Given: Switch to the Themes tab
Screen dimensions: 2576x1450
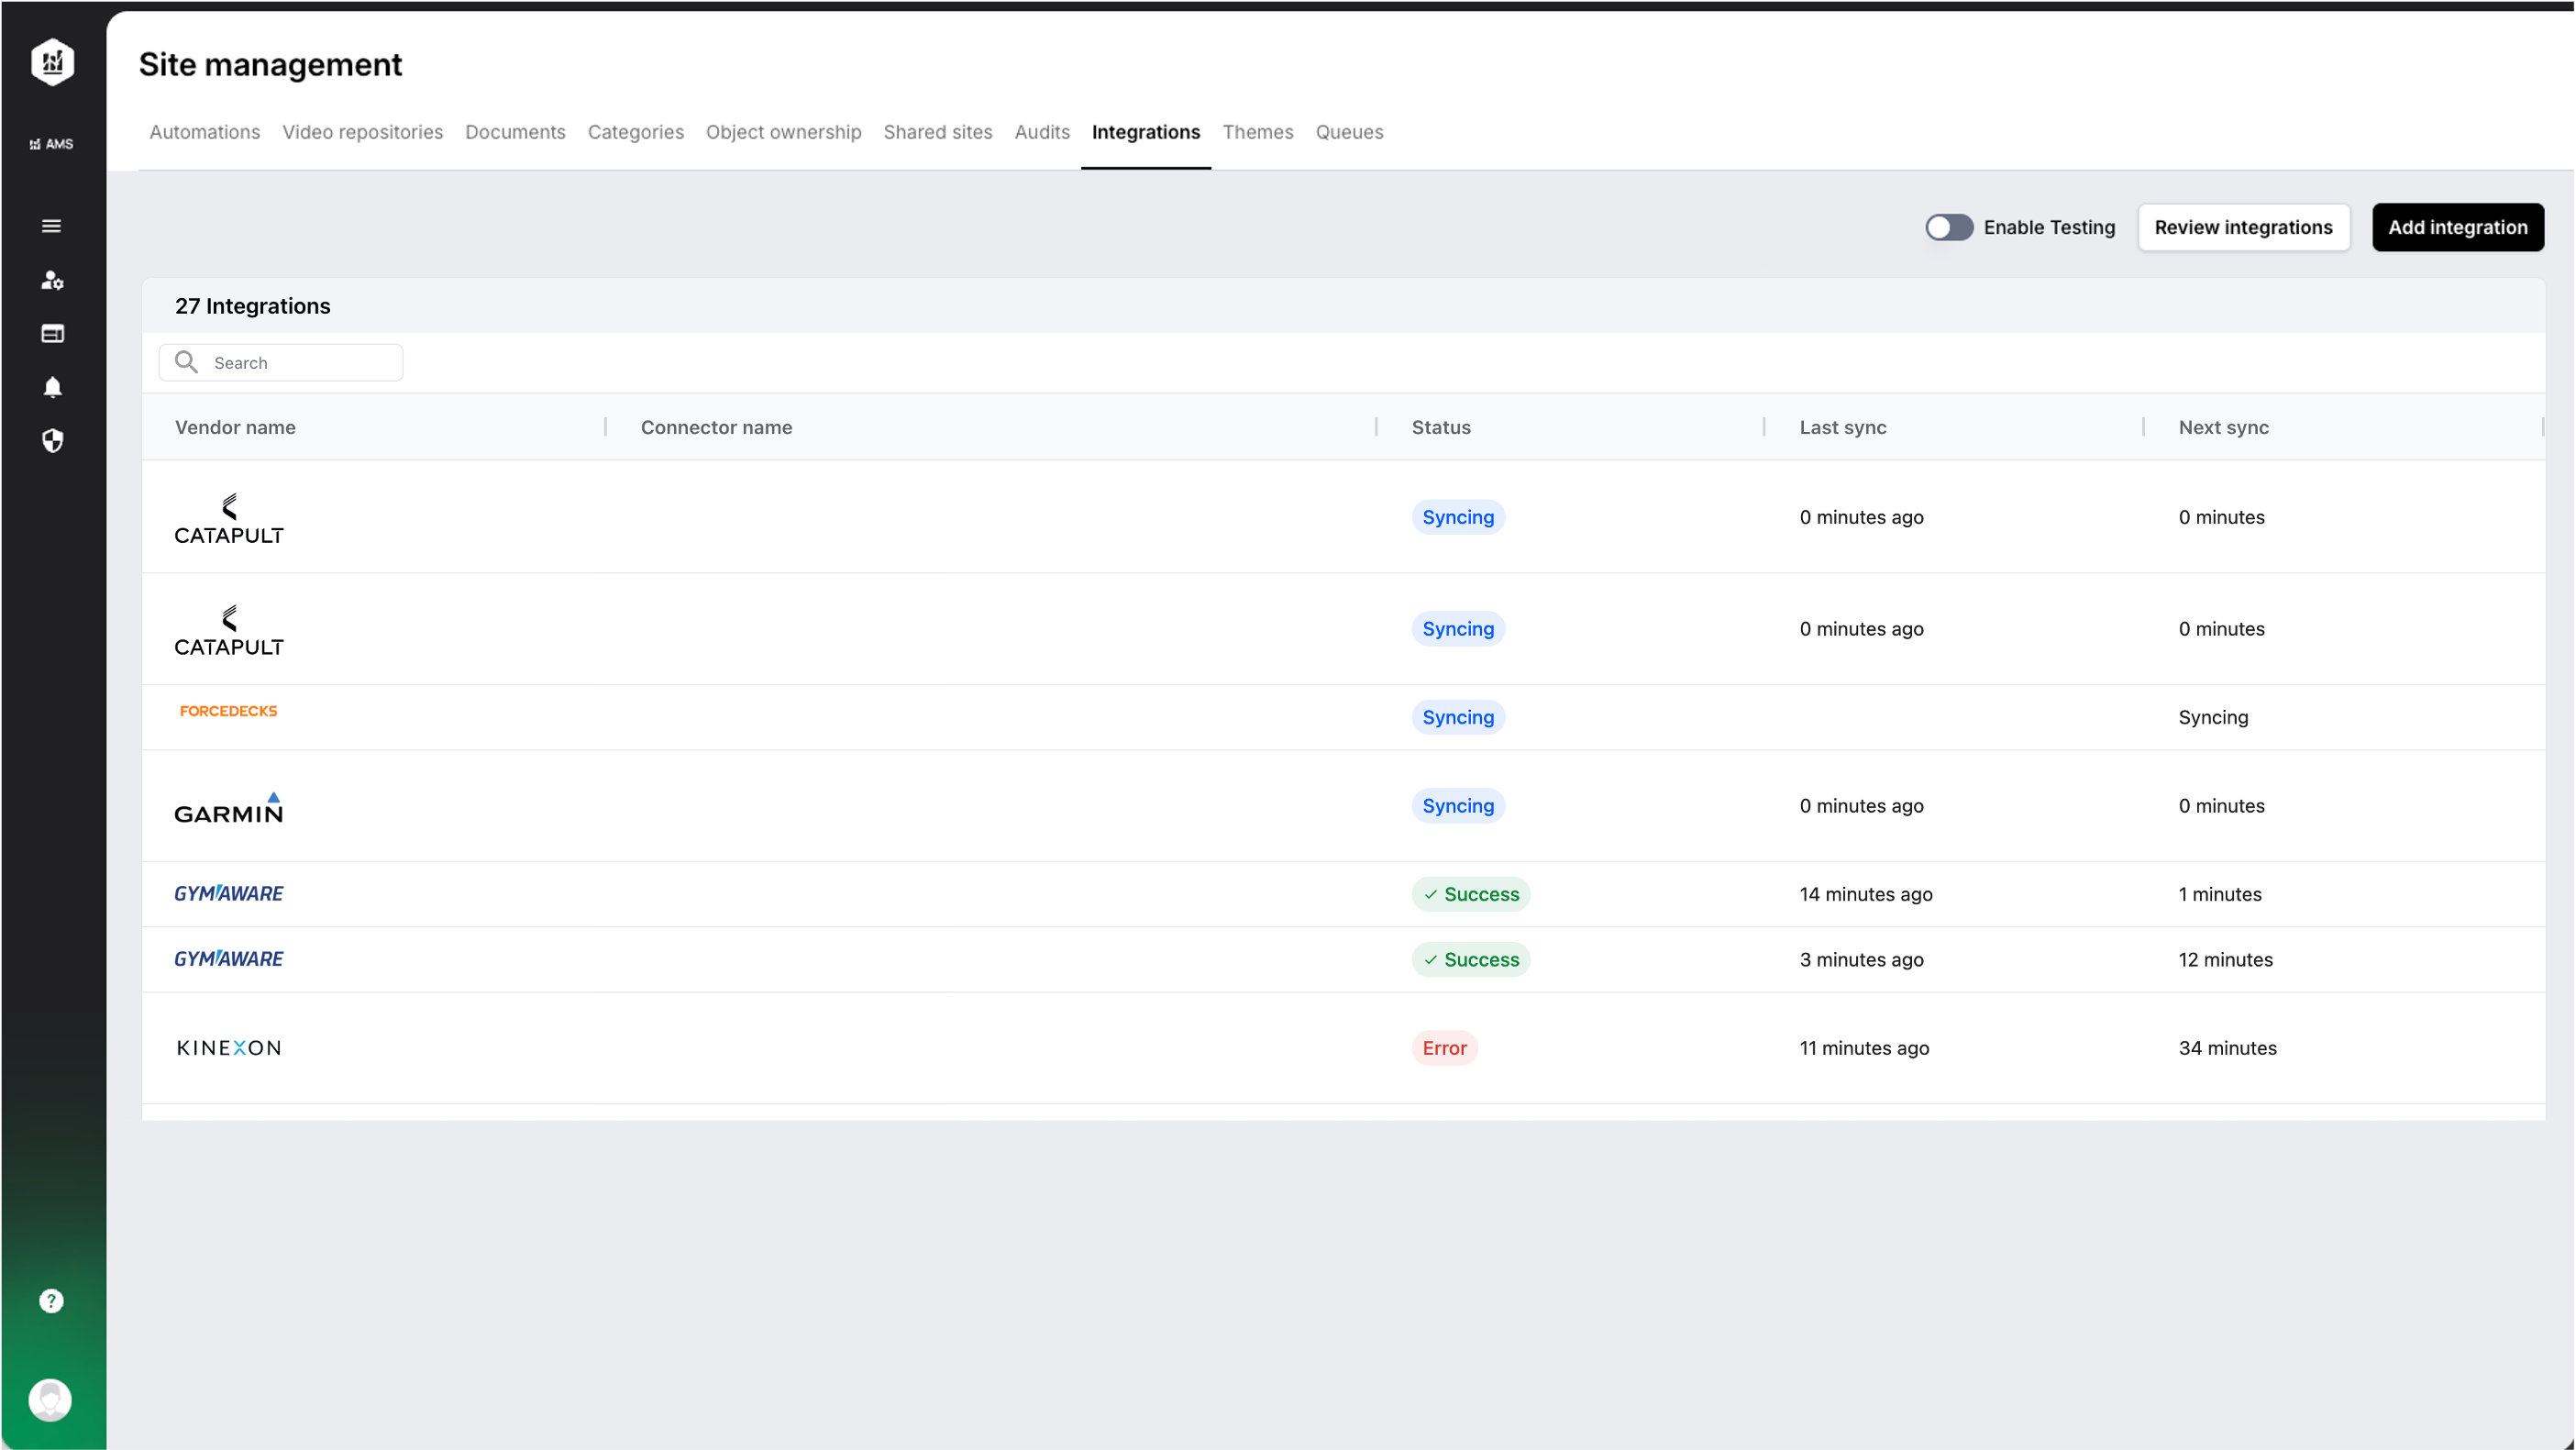Looking at the screenshot, I should [1258, 132].
